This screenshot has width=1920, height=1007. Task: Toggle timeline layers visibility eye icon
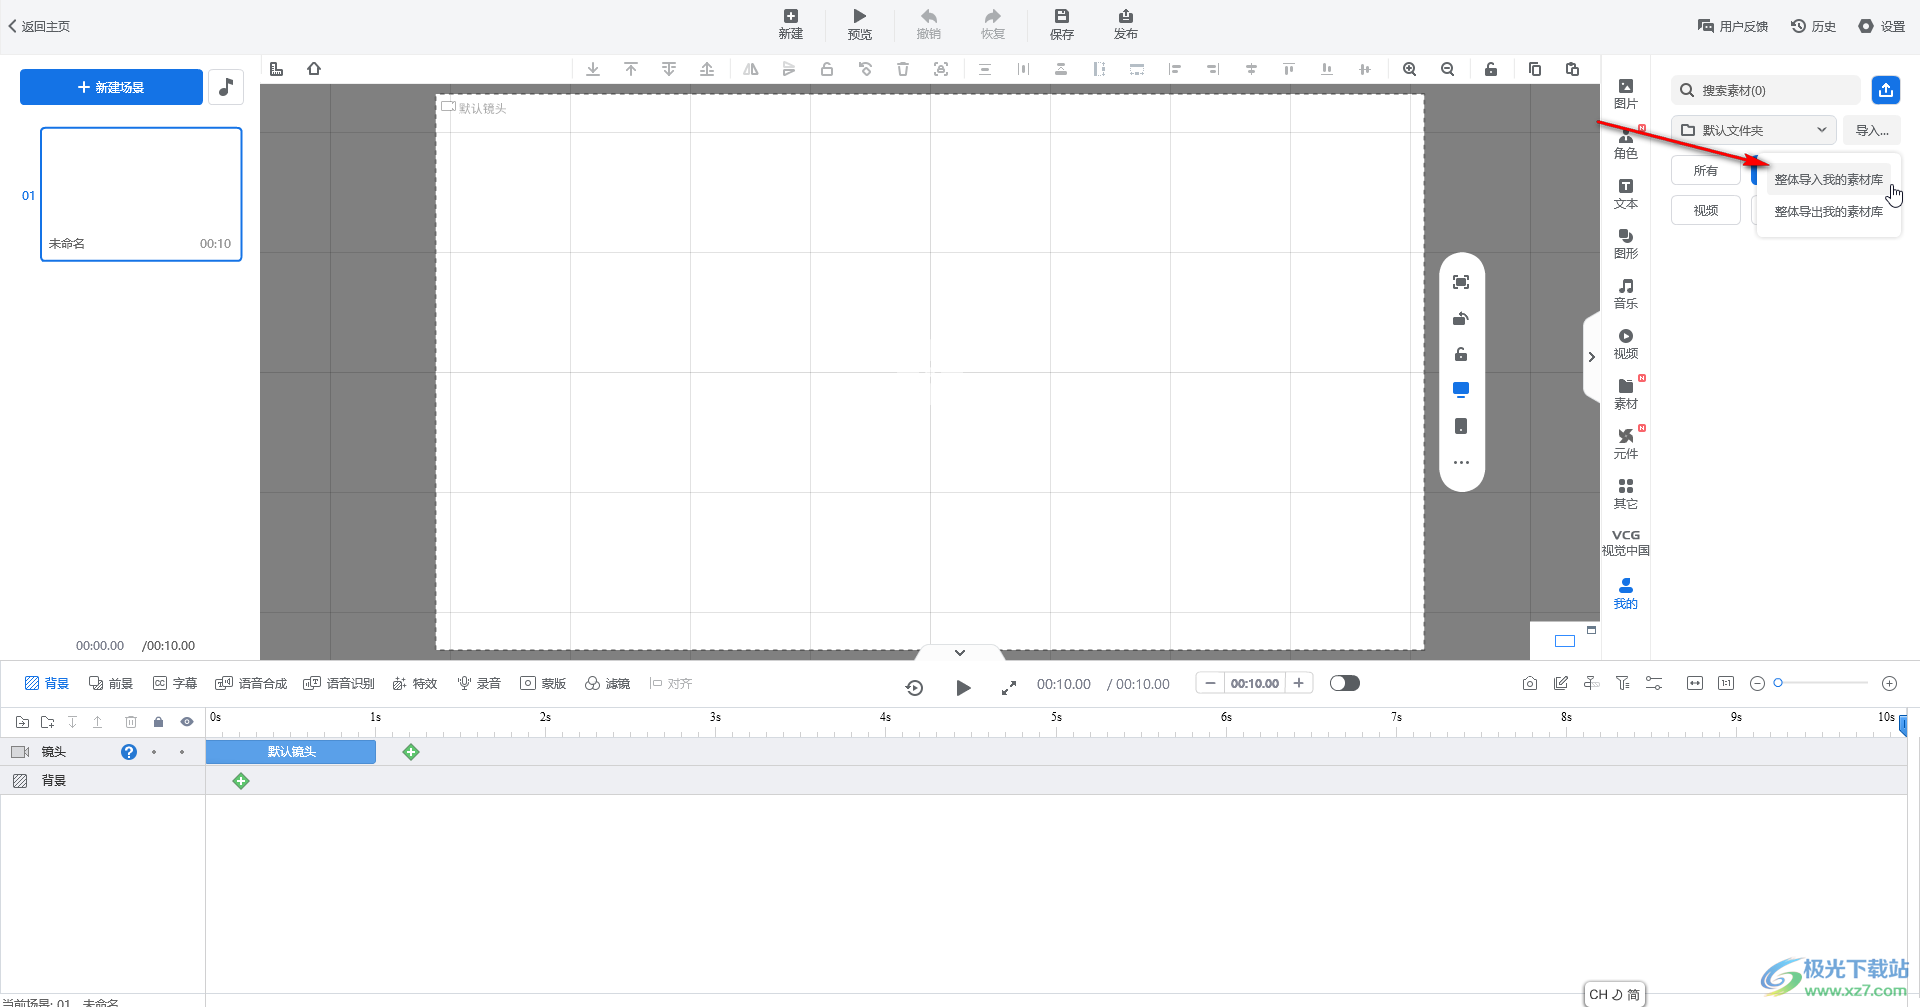point(187,721)
